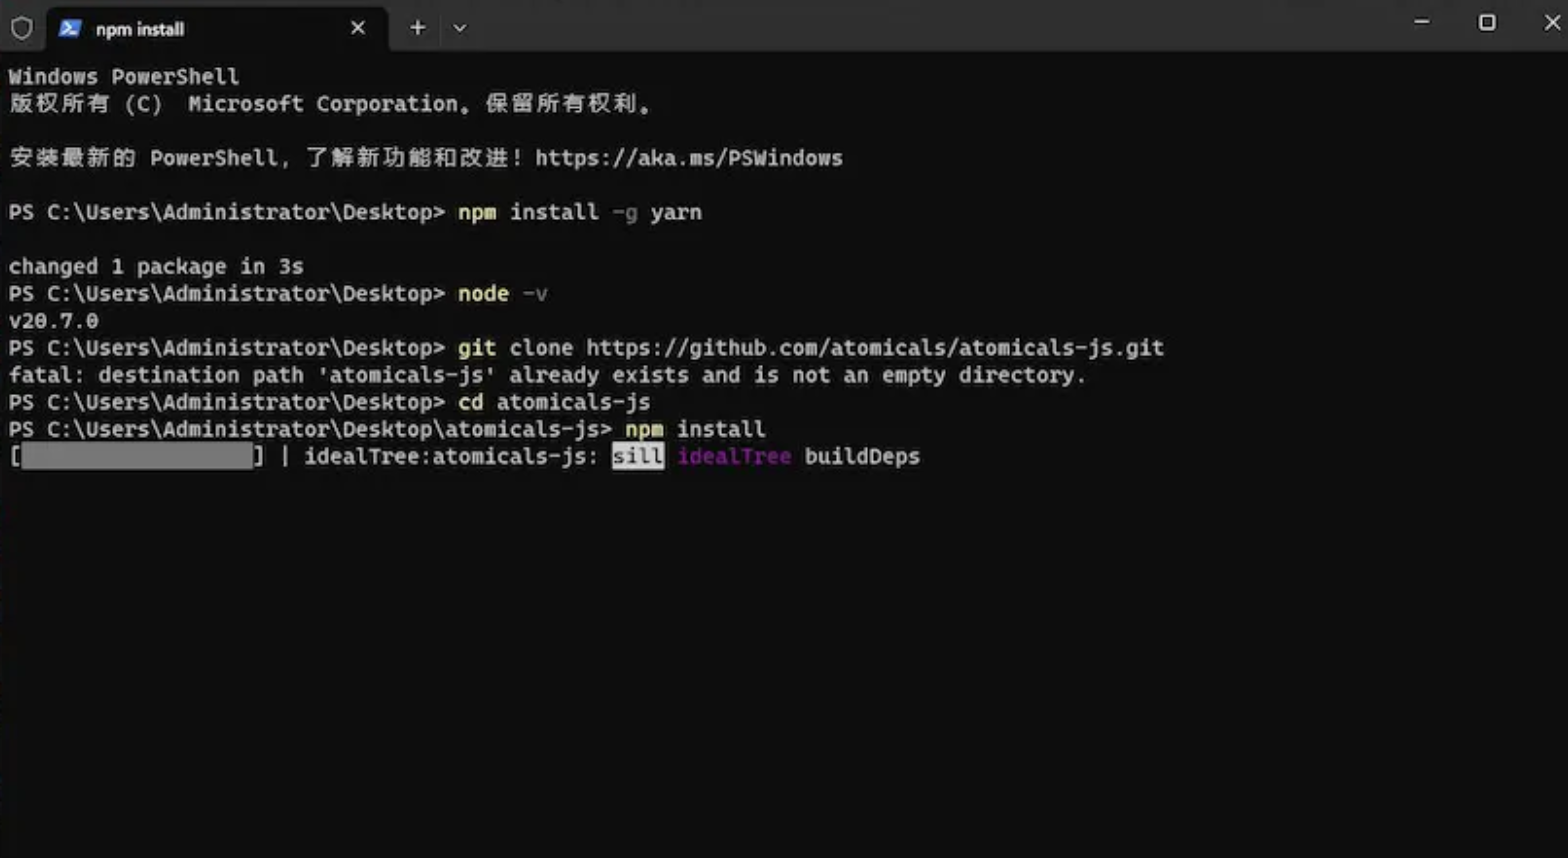The height and width of the screenshot is (858, 1568).
Task: Click the 'v20.7.0' version output
Action: 54,321
